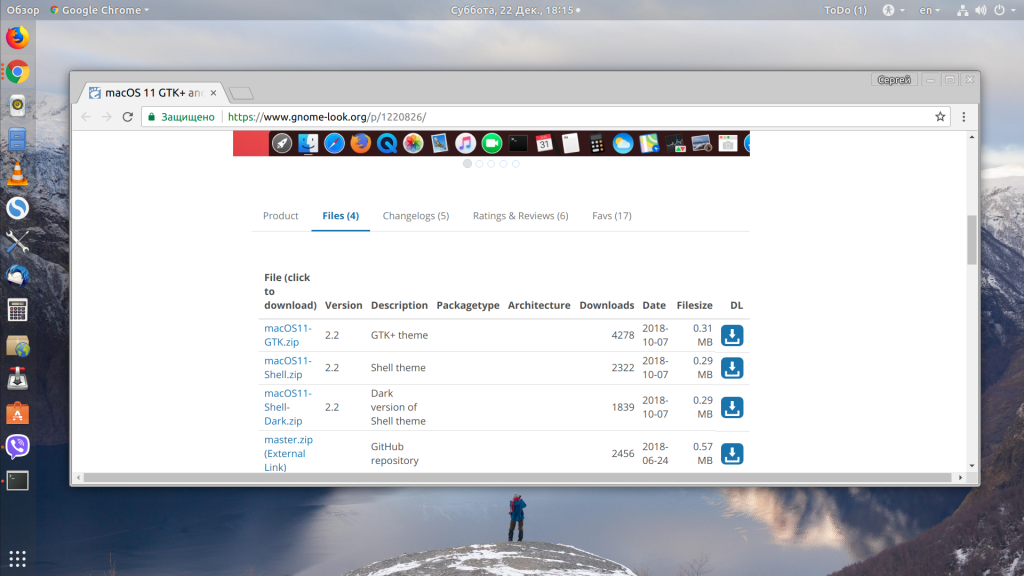
Task: Switch to the second carousel dot
Action: [479, 163]
